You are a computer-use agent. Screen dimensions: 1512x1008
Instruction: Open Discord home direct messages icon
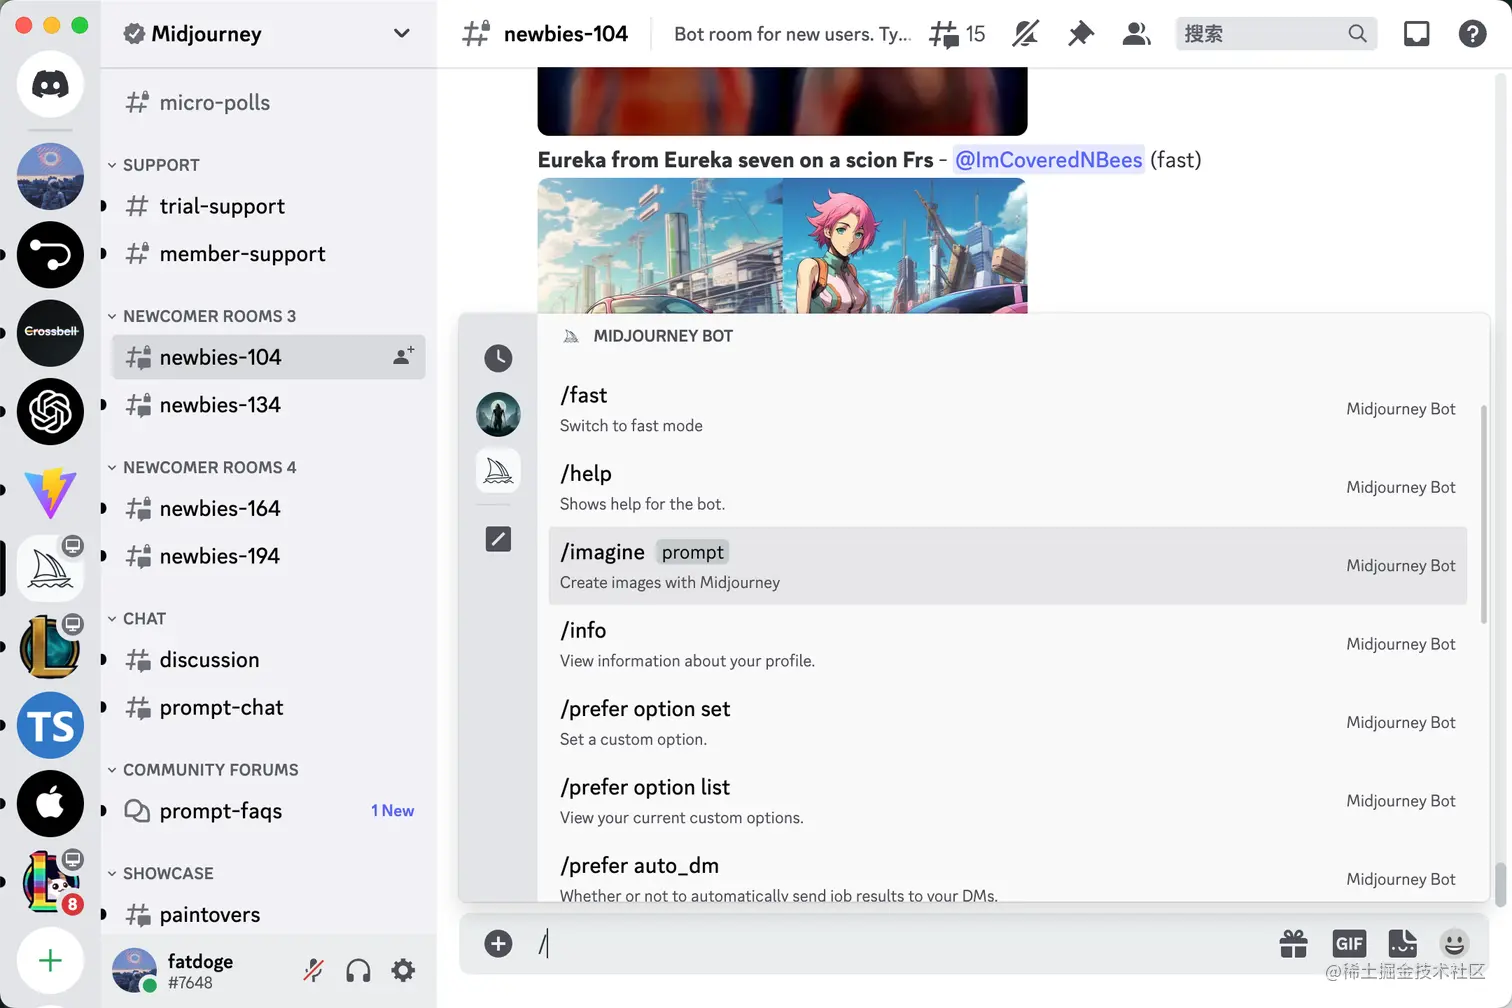click(50, 84)
